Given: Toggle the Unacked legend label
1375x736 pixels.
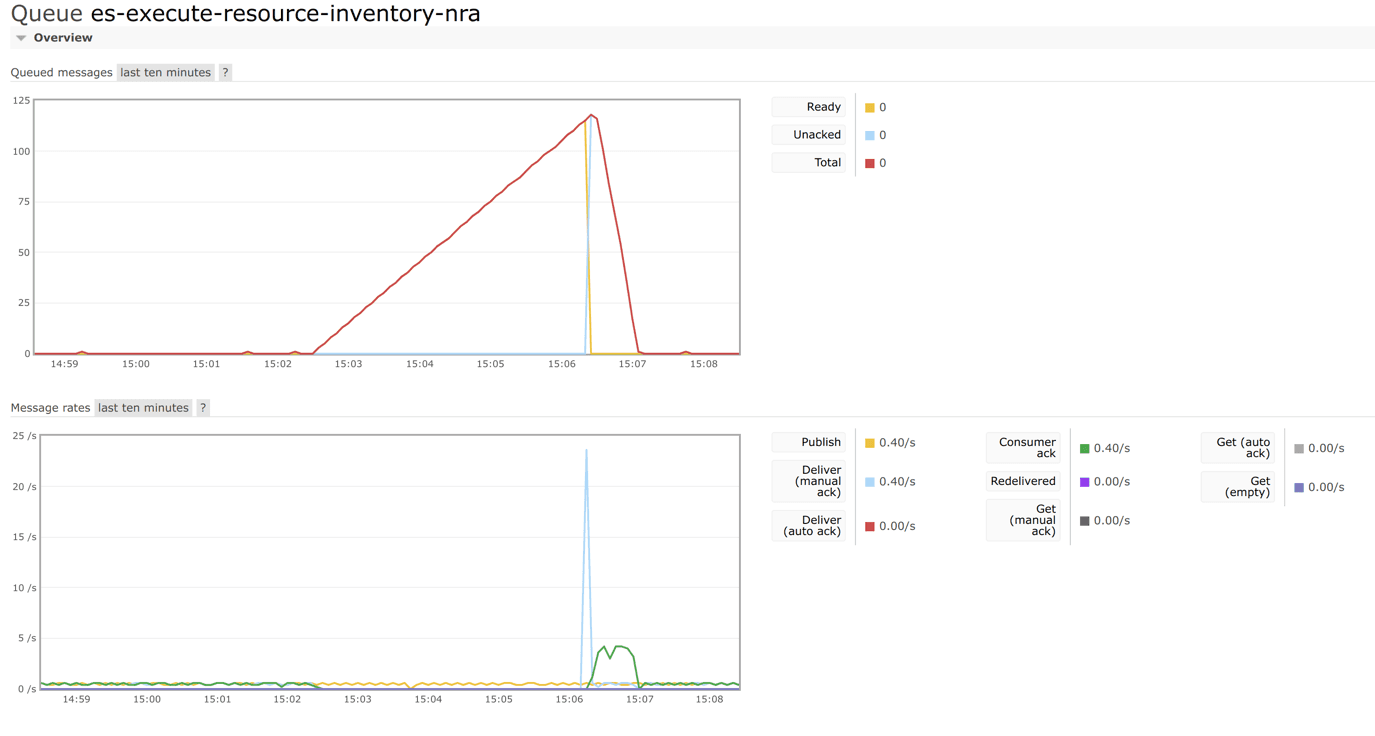Looking at the screenshot, I should (809, 135).
